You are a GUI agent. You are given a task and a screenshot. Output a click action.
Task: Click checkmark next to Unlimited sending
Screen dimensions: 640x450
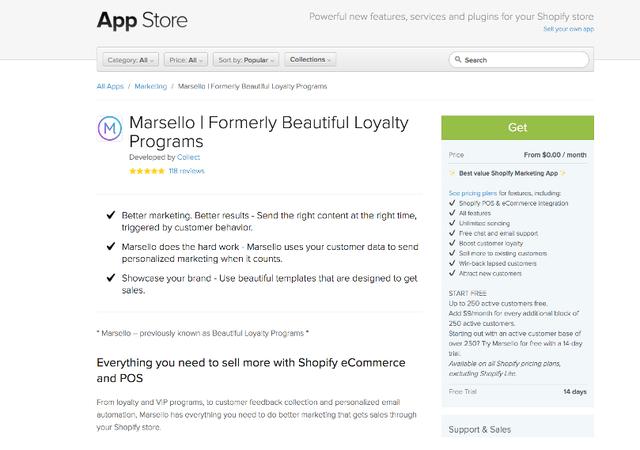tap(452, 223)
